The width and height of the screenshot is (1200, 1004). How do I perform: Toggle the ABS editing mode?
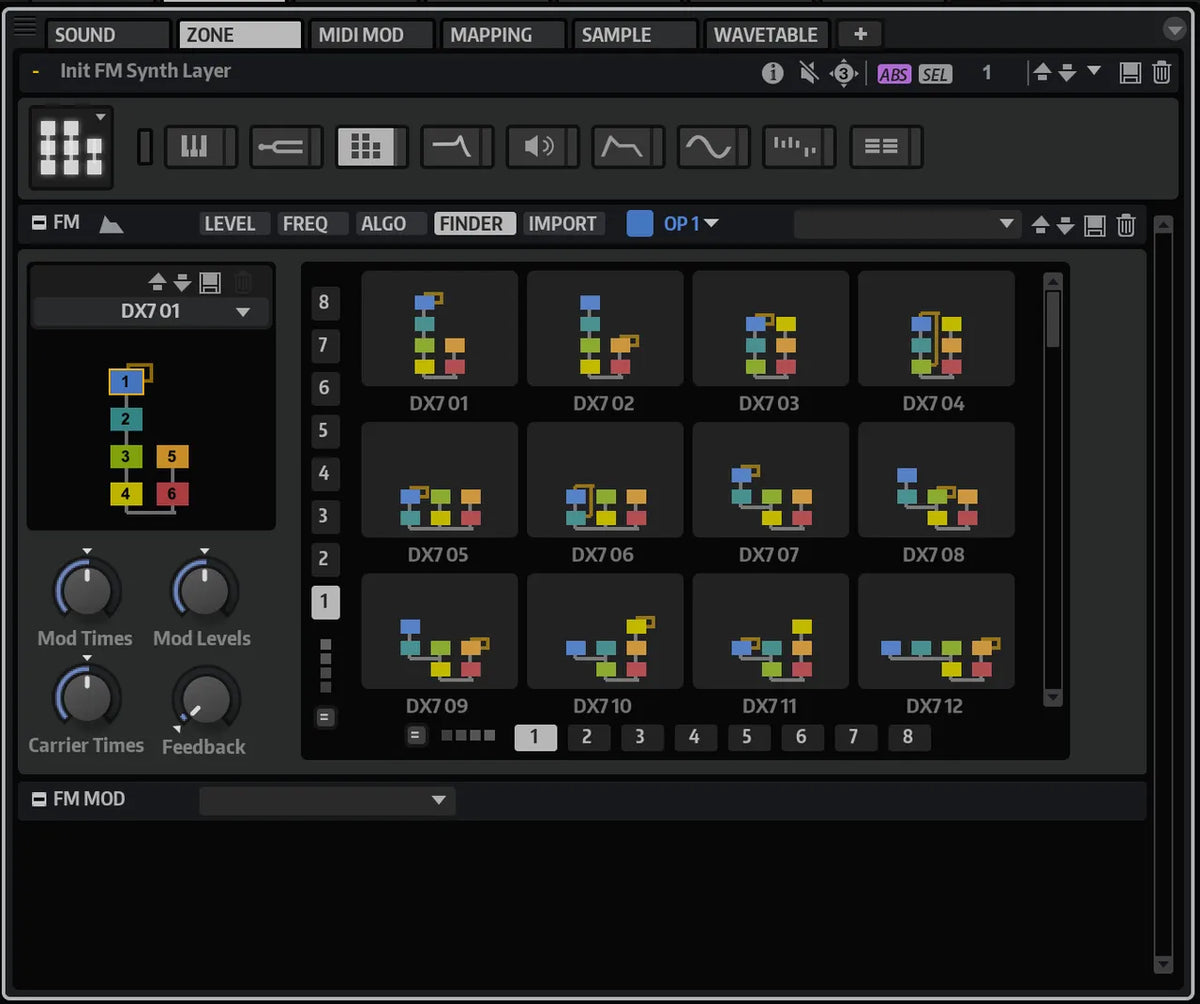(893, 74)
